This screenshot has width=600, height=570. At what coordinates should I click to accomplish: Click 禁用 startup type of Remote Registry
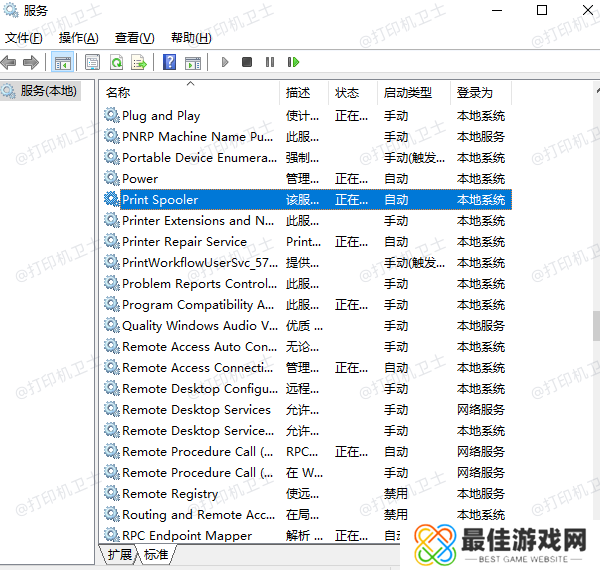click(x=396, y=494)
